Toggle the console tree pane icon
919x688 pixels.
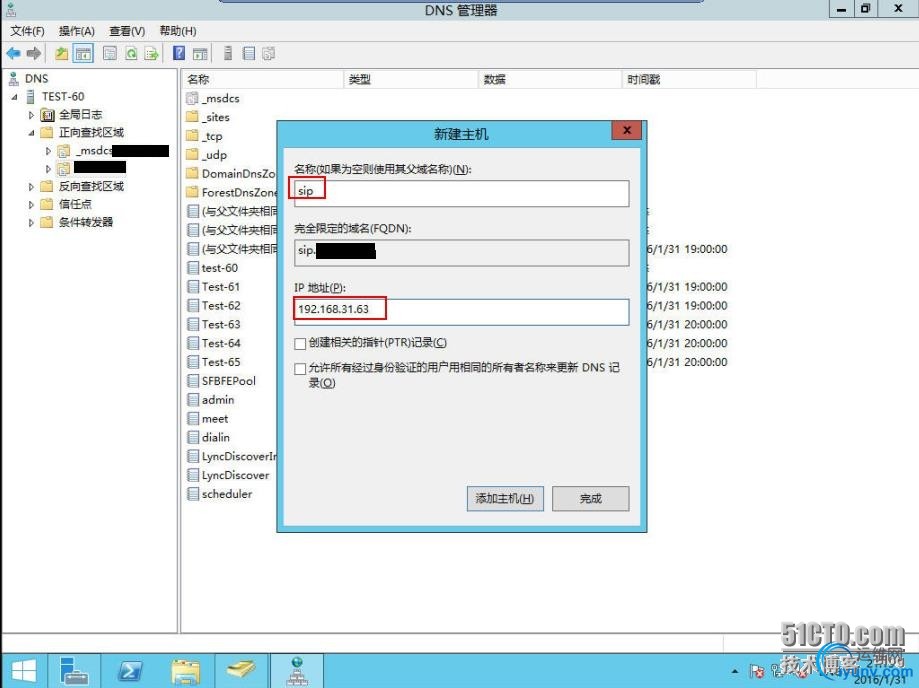coord(83,54)
